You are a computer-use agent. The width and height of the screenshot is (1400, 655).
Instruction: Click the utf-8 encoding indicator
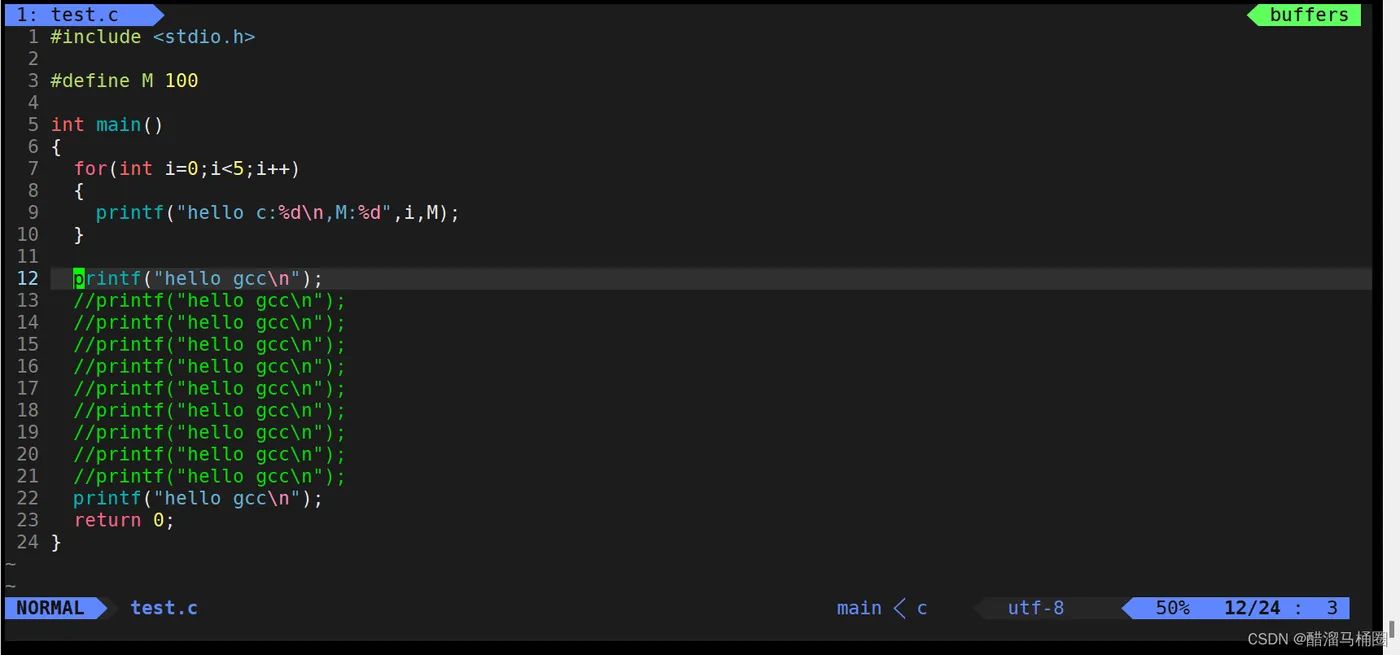pos(1035,608)
